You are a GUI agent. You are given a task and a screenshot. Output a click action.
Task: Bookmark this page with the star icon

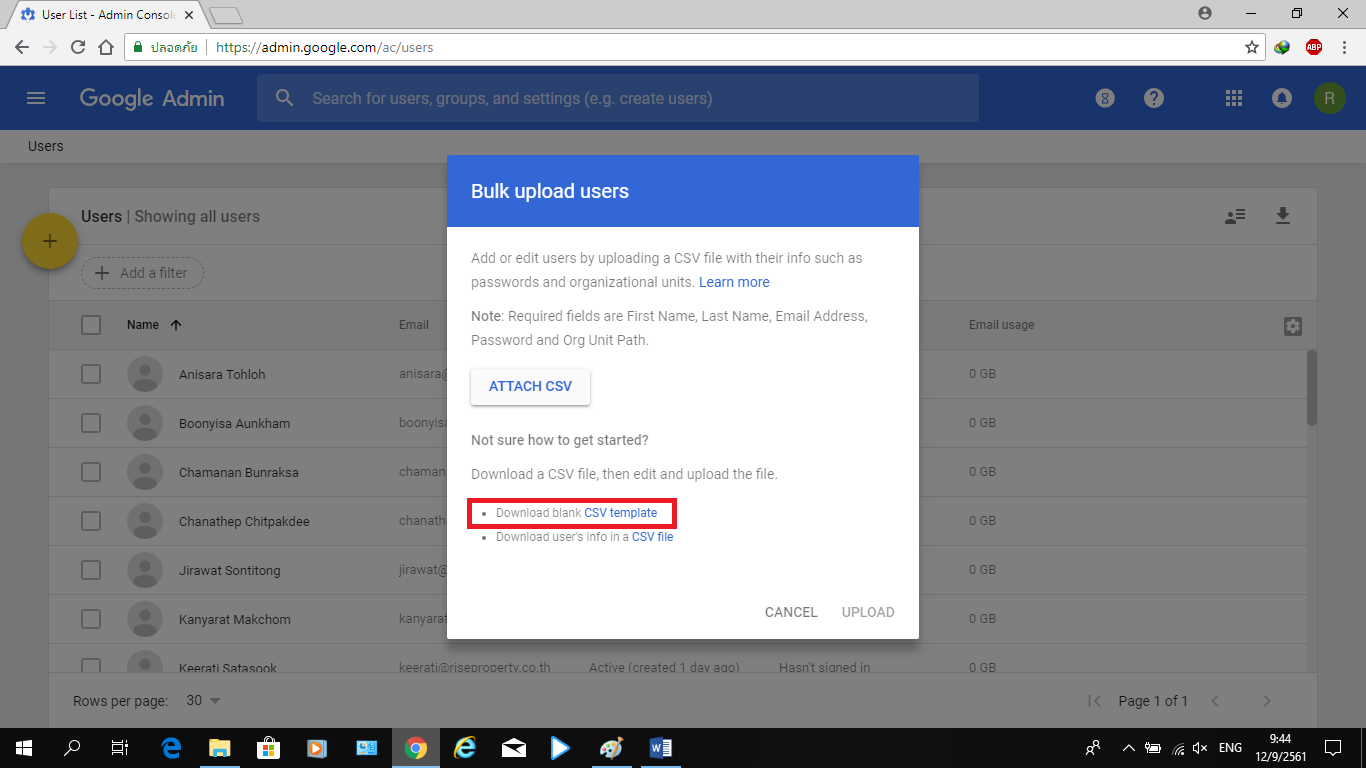pos(1251,47)
